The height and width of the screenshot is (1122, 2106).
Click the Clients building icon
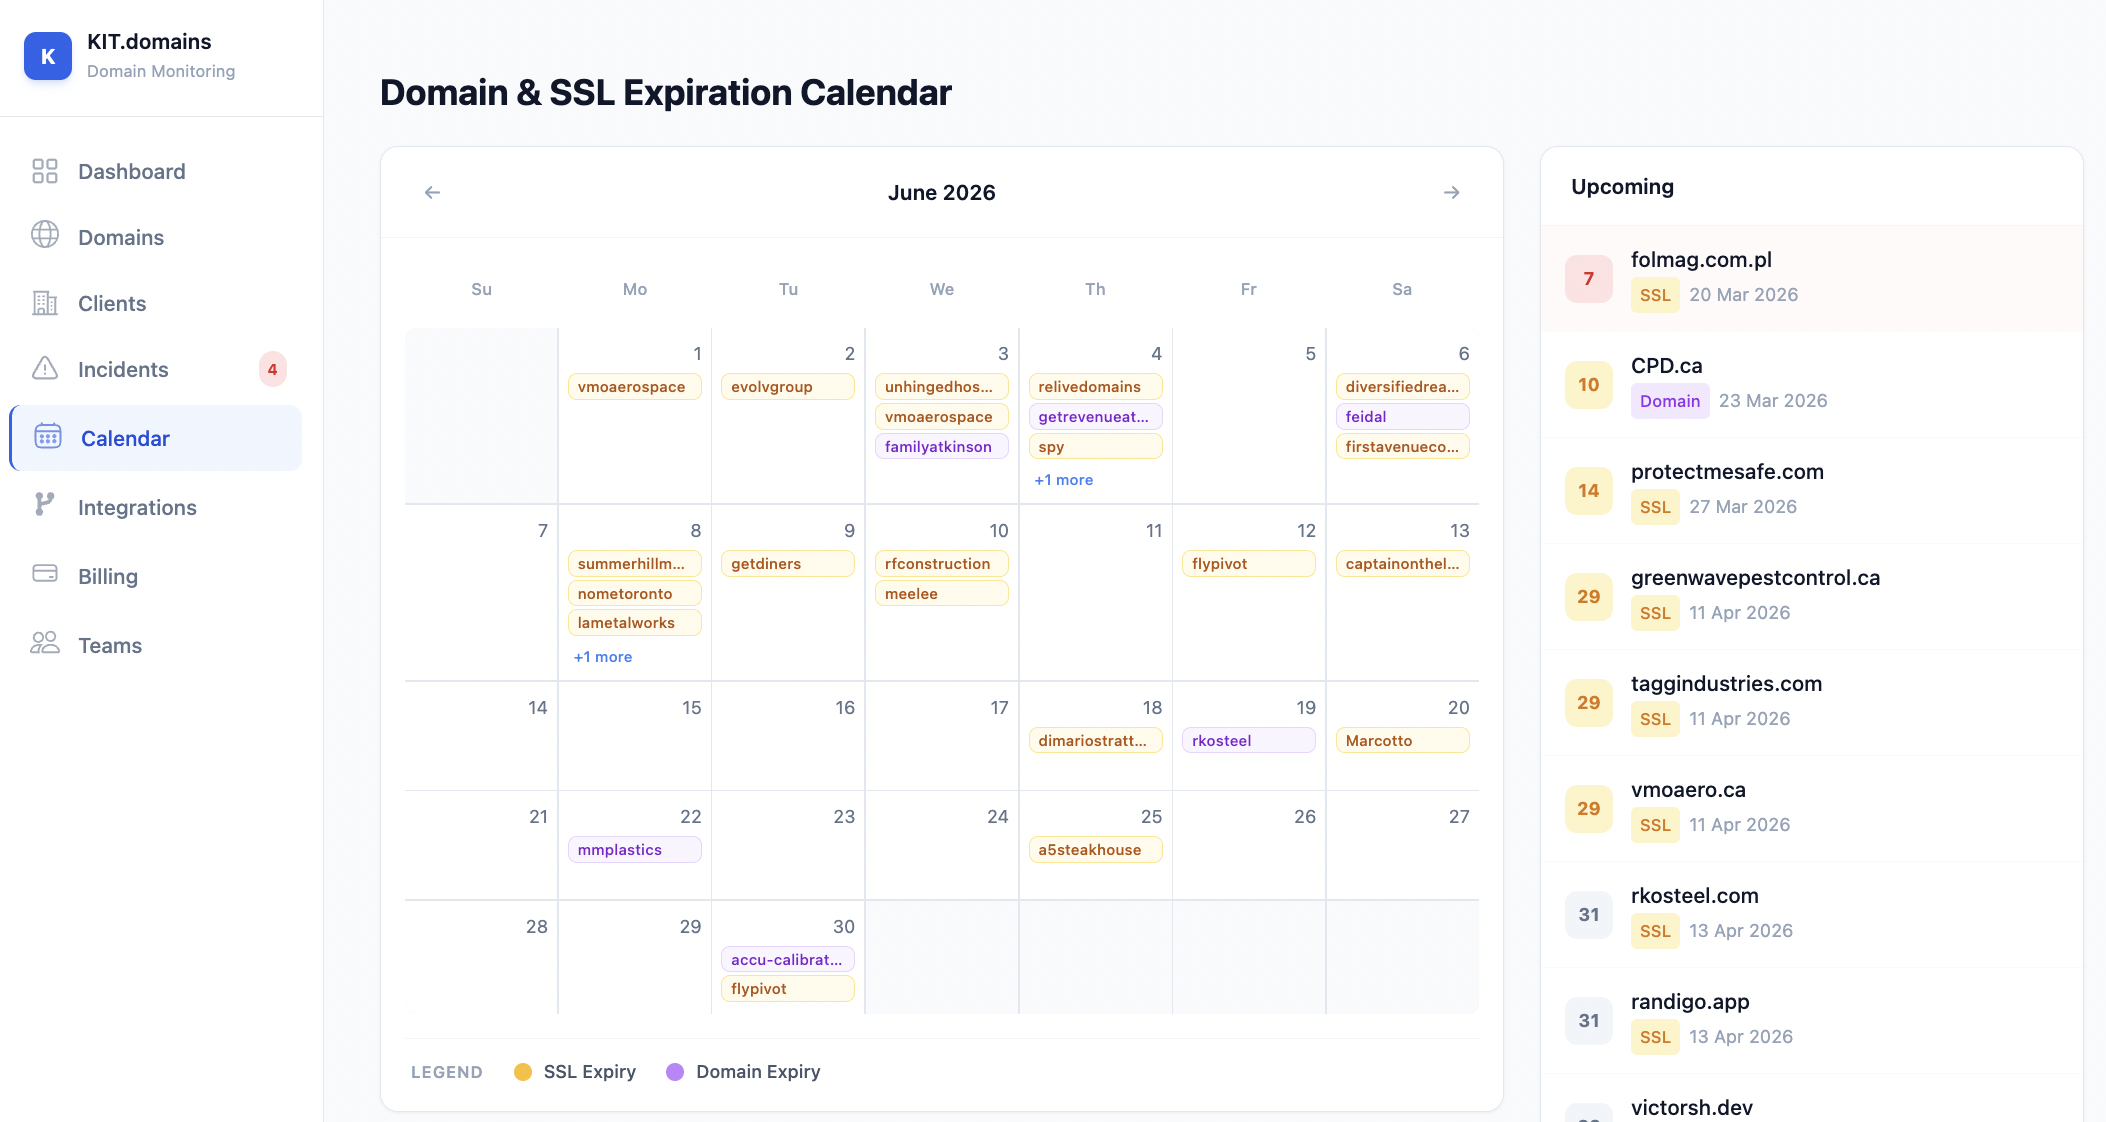tap(45, 303)
